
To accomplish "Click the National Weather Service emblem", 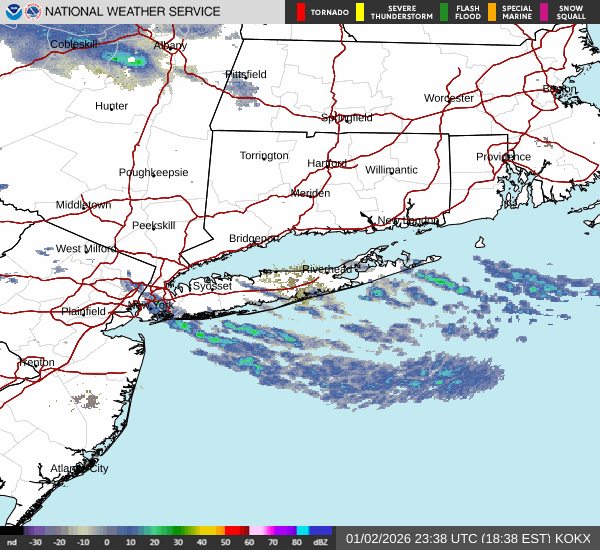I will [33, 12].
